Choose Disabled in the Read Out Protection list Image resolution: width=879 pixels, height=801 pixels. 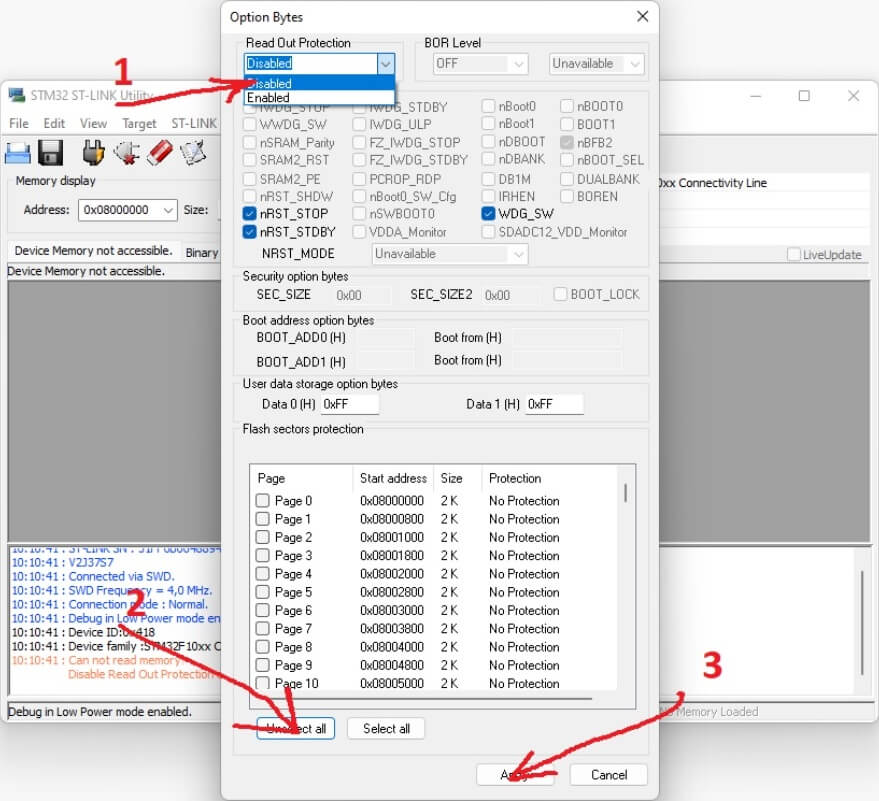320,84
